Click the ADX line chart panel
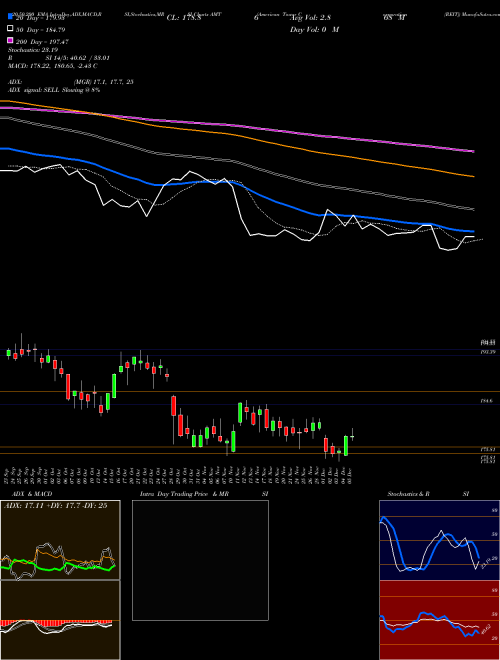Viewport: 500px width, 660px height. 60,540
